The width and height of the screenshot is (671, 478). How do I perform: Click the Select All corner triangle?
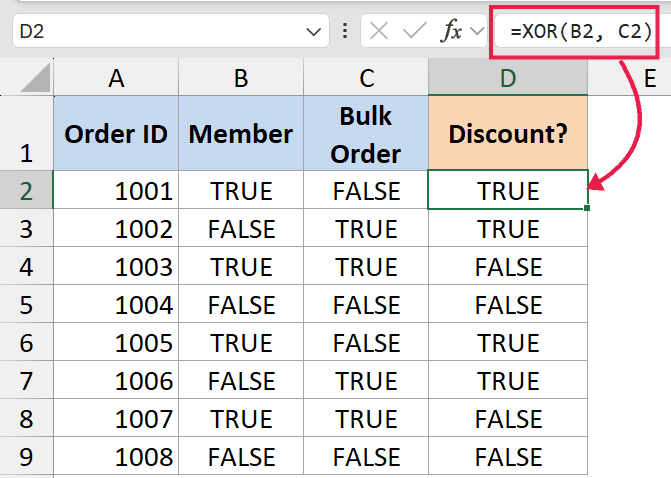point(36,77)
